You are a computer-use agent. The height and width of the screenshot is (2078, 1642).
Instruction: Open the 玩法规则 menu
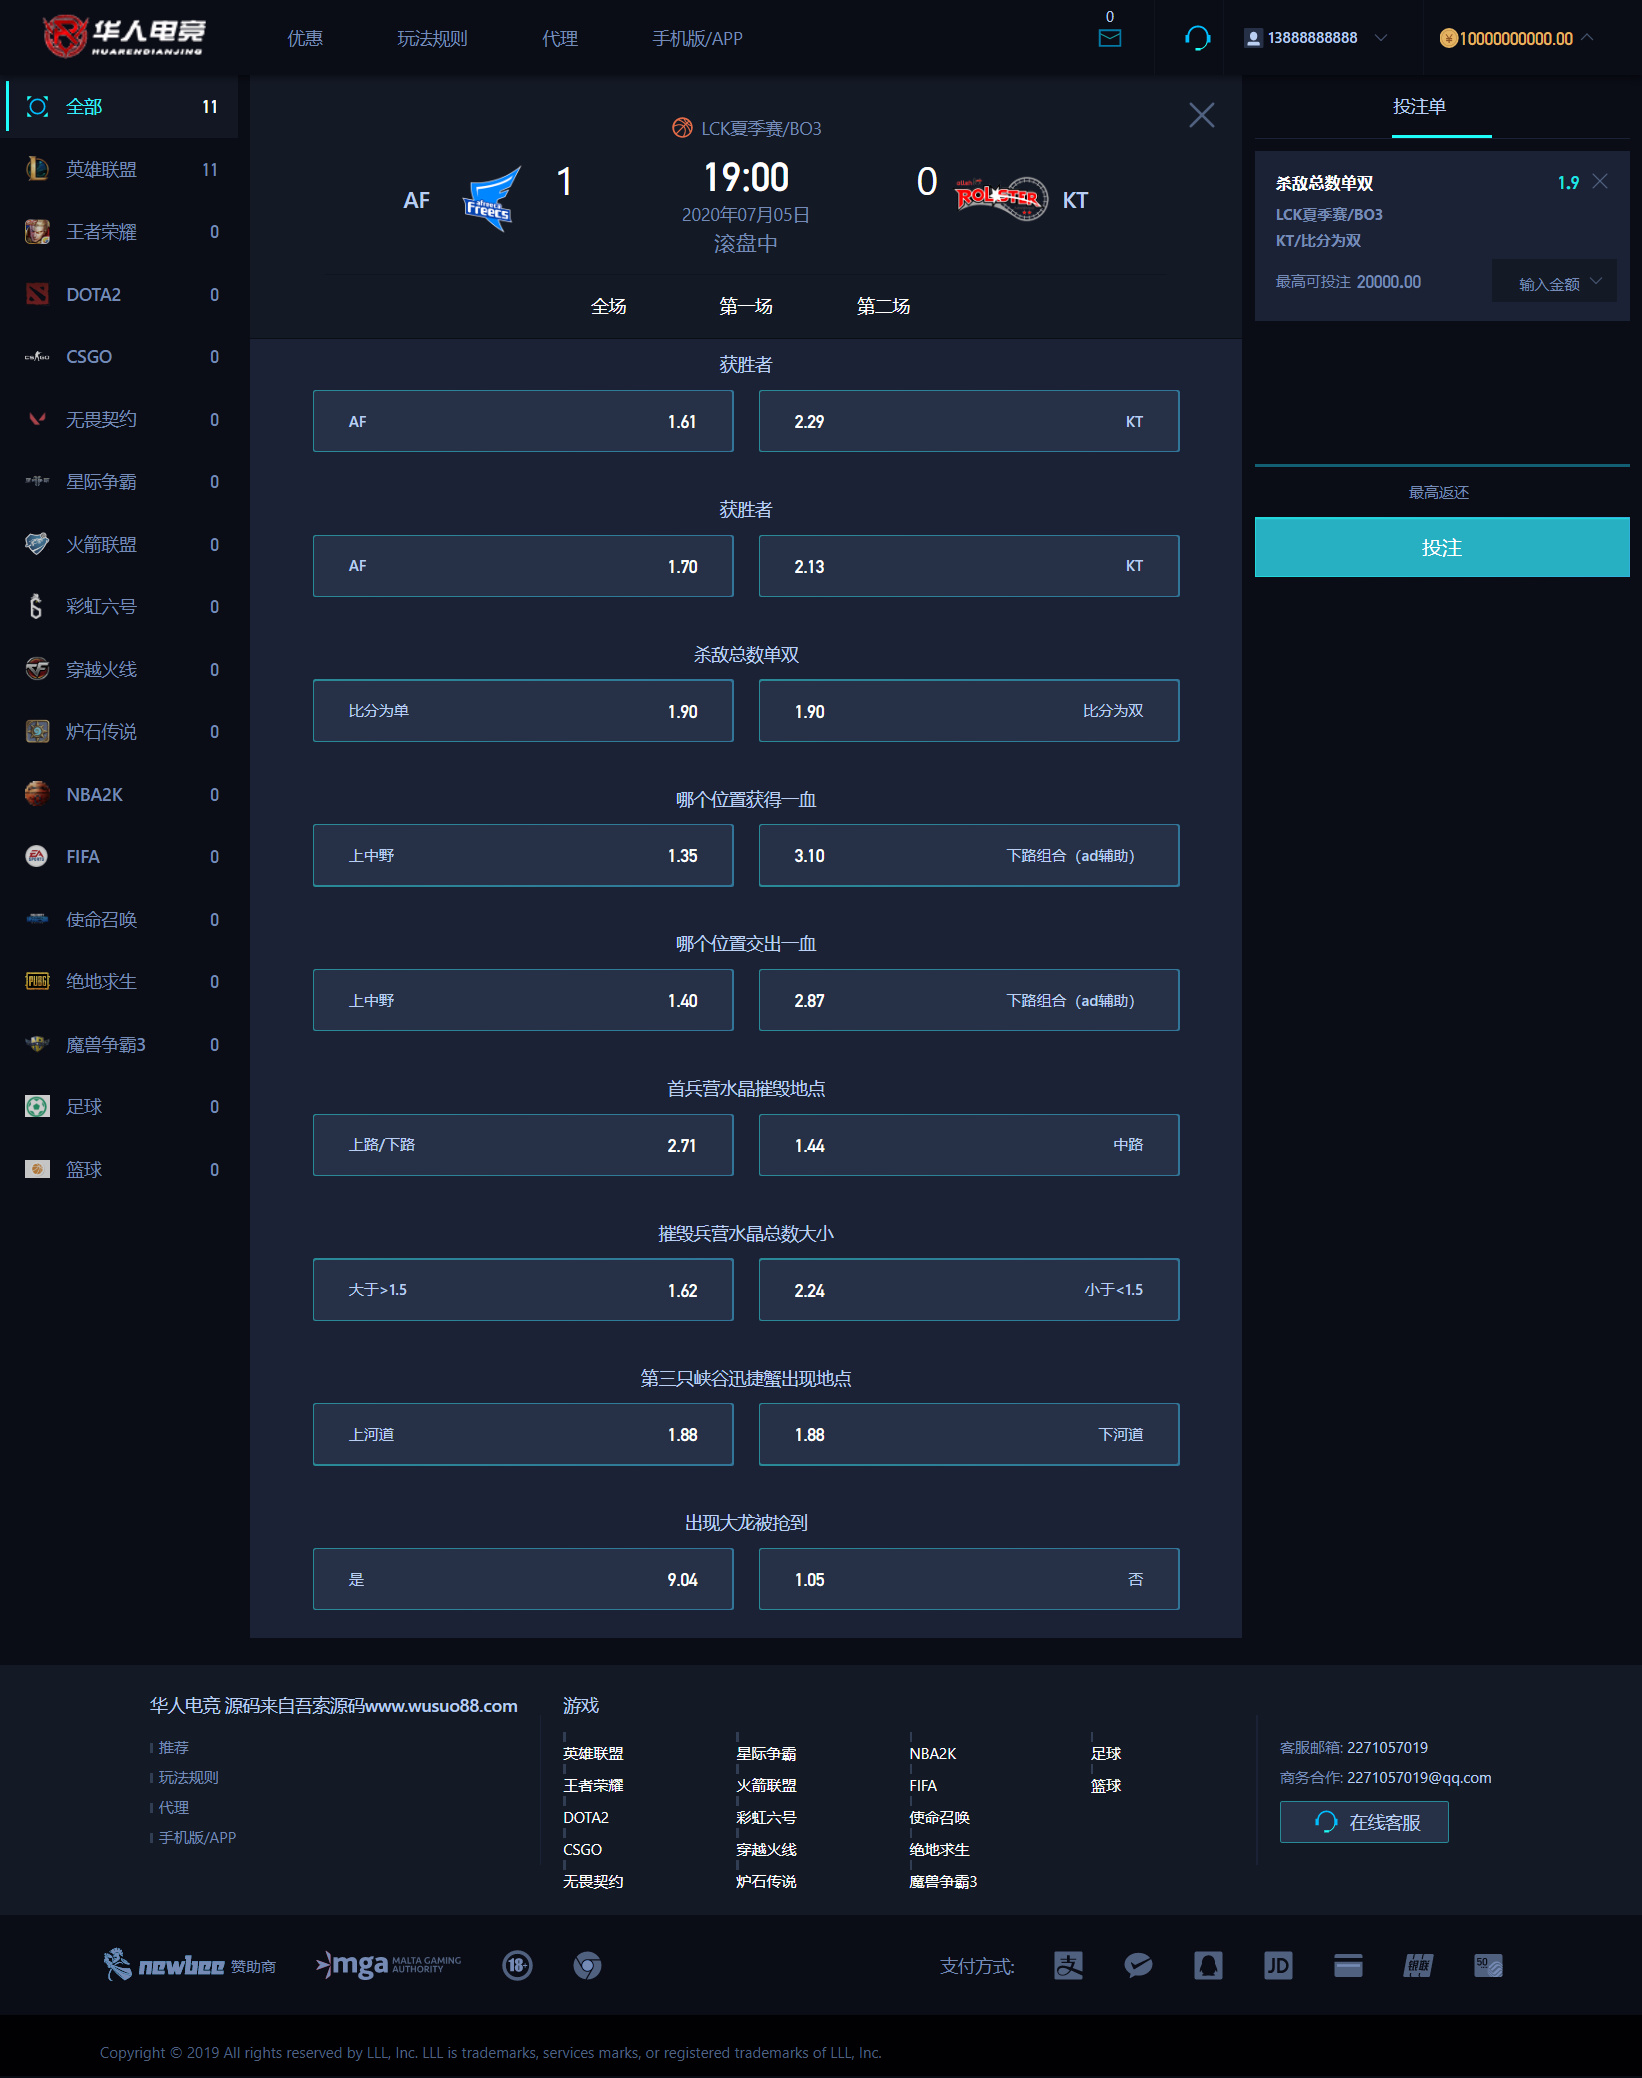[x=432, y=38]
